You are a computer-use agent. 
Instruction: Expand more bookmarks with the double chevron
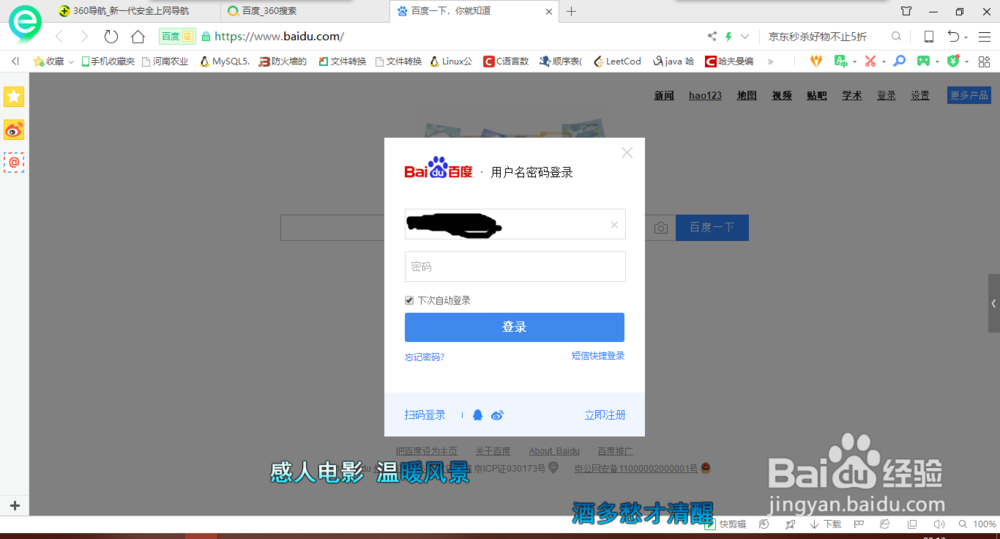click(770, 61)
